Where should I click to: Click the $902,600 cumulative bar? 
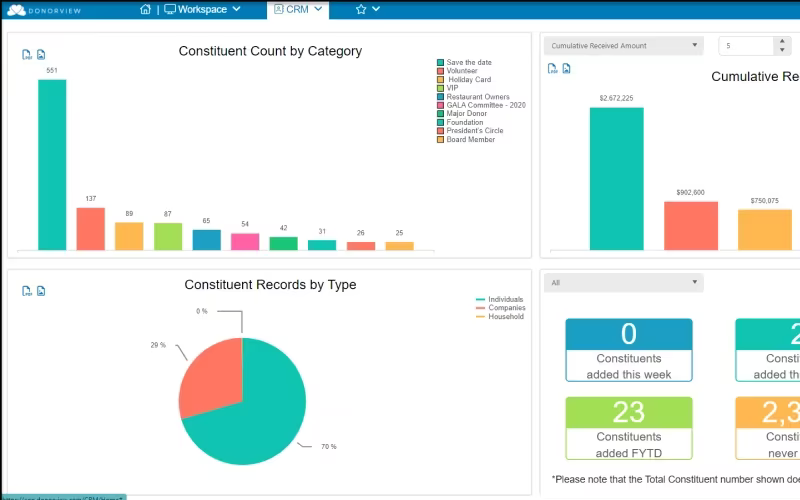691,226
